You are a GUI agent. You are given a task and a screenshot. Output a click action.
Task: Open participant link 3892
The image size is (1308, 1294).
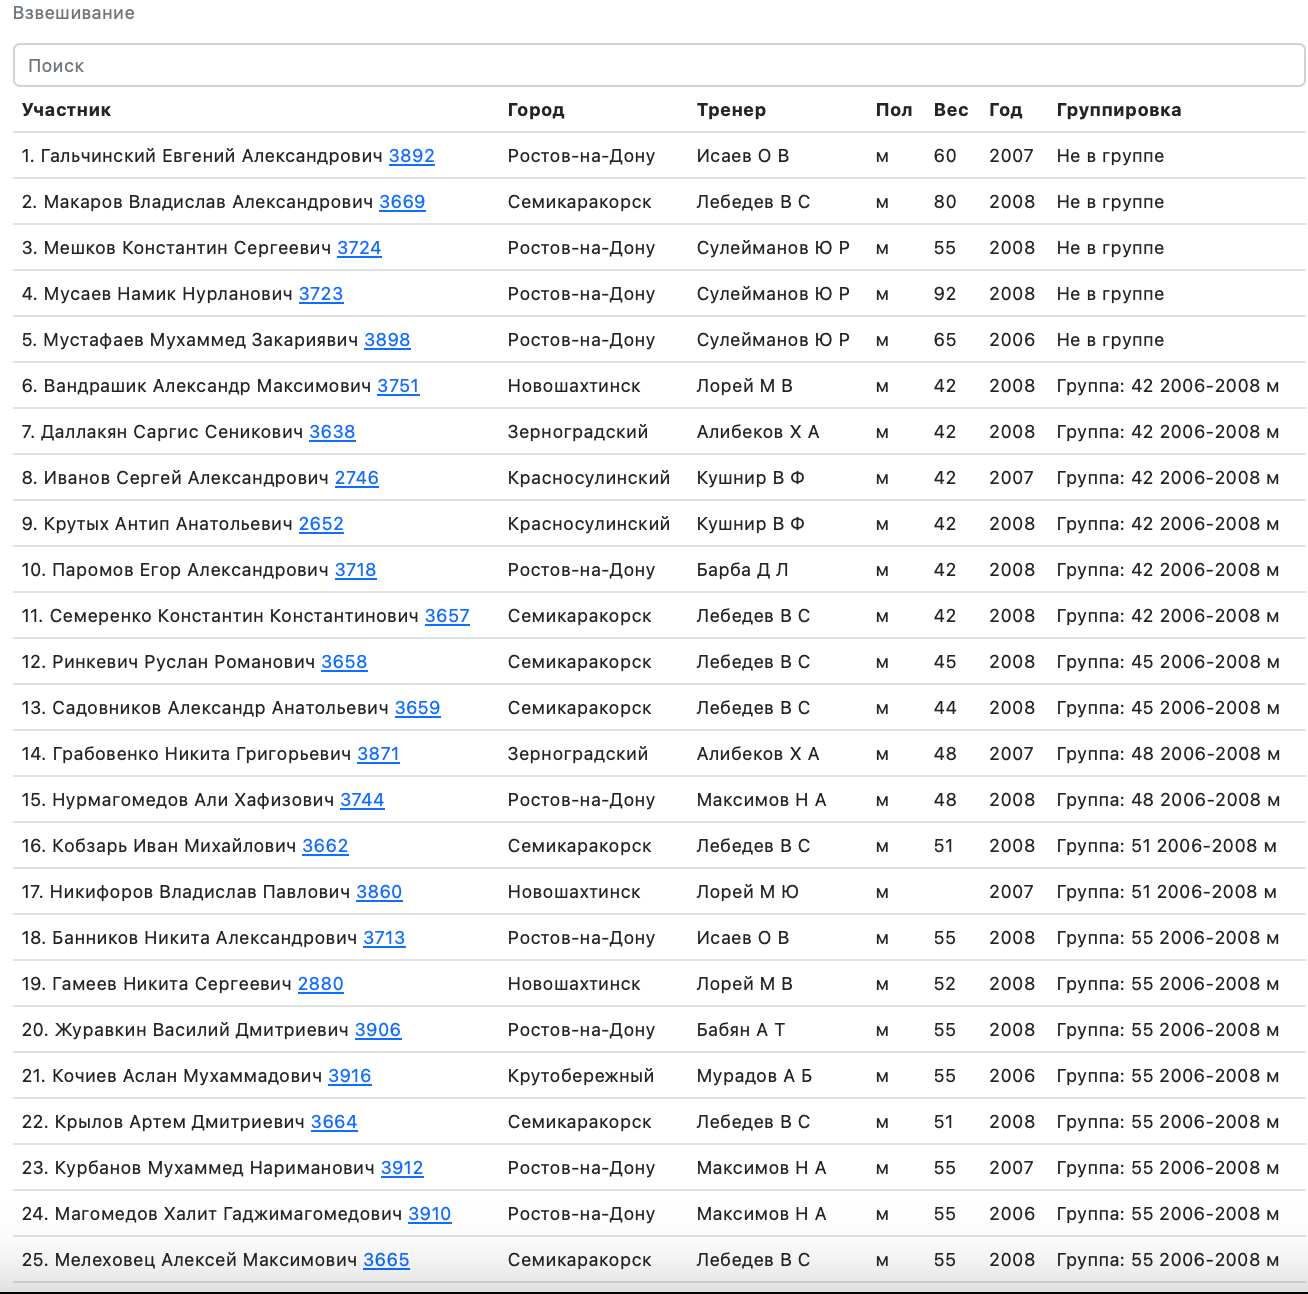tap(412, 156)
